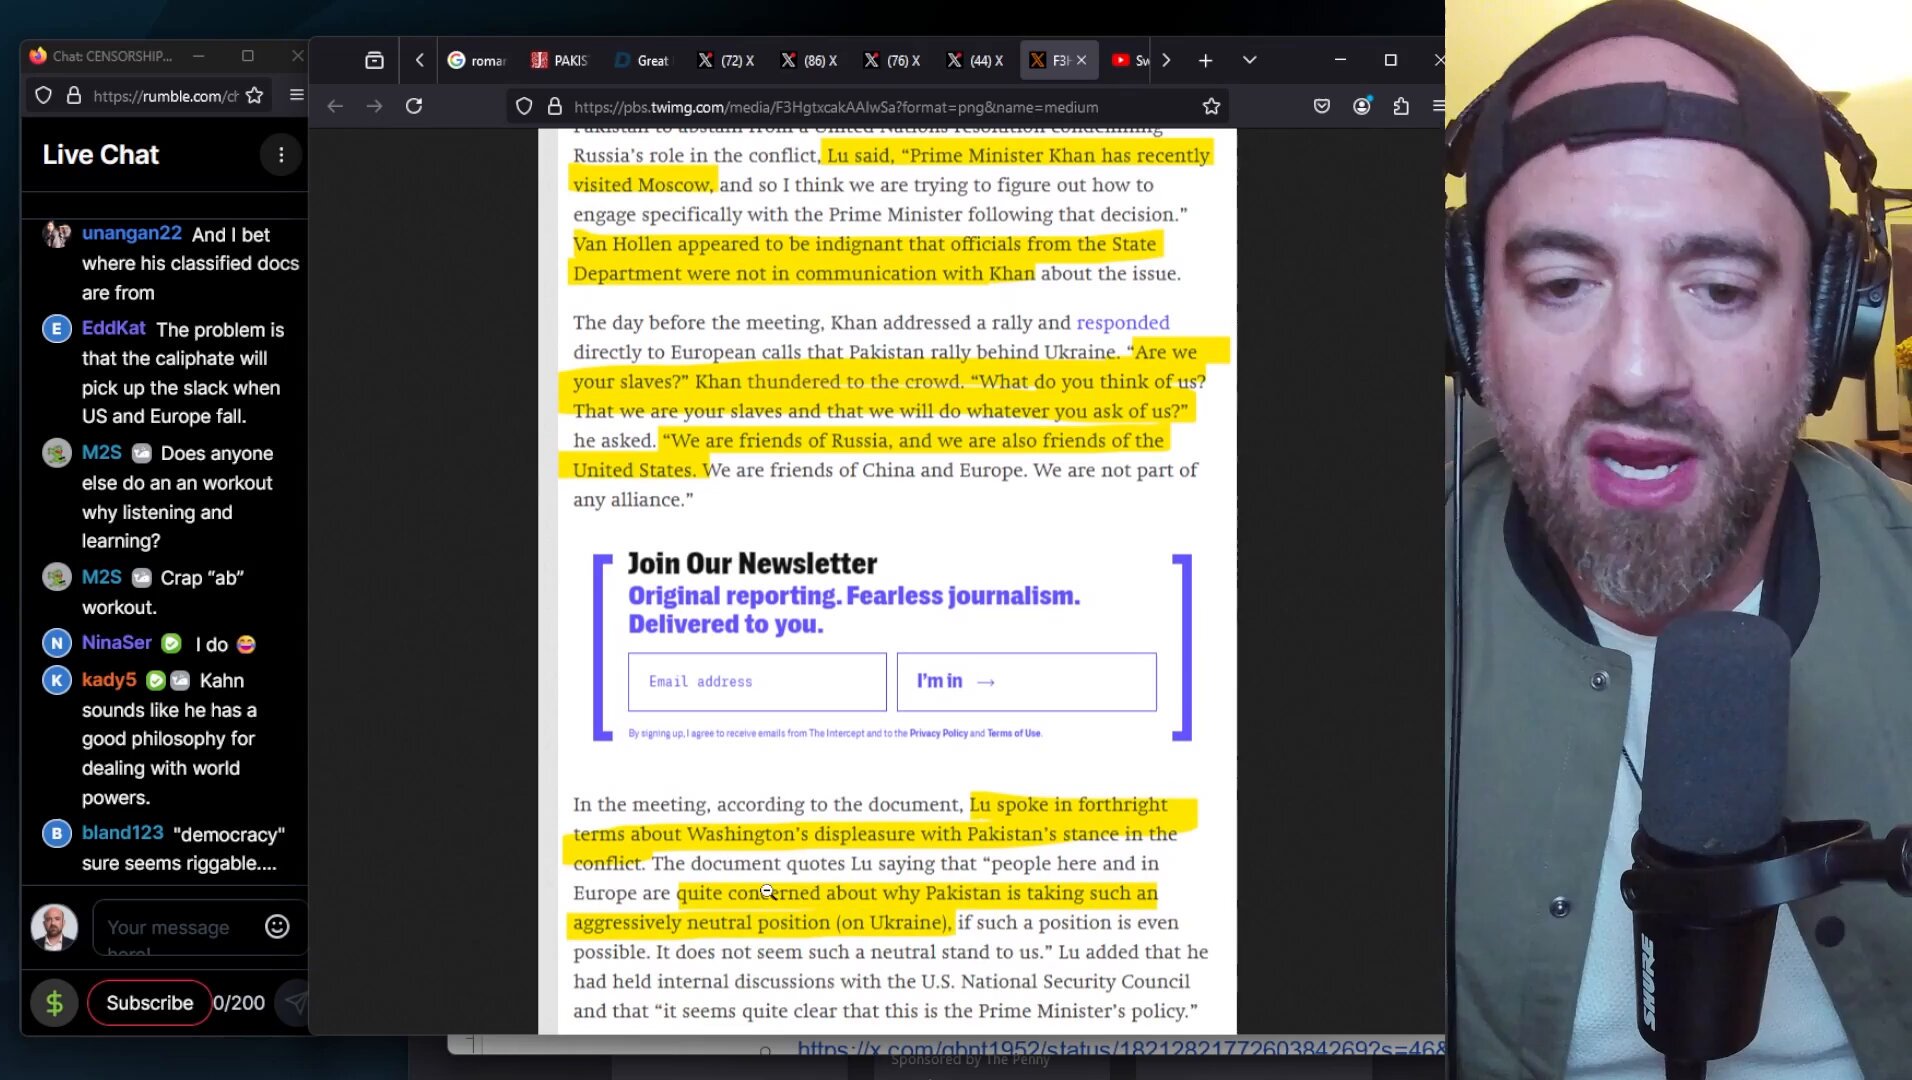Open Live Chat options three-dot menu
Image resolution: width=1912 pixels, height=1080 pixels.
pyautogui.click(x=281, y=155)
